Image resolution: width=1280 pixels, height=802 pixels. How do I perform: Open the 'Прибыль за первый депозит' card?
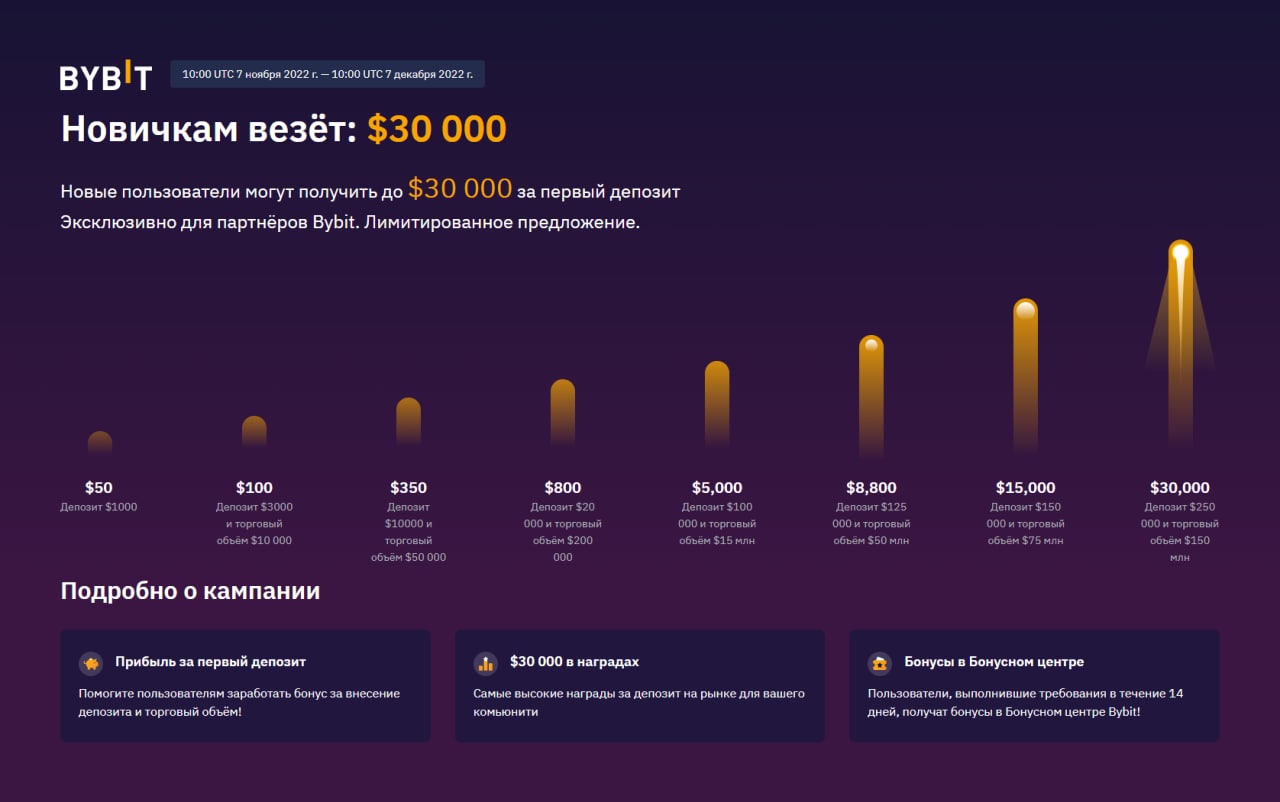pos(245,686)
